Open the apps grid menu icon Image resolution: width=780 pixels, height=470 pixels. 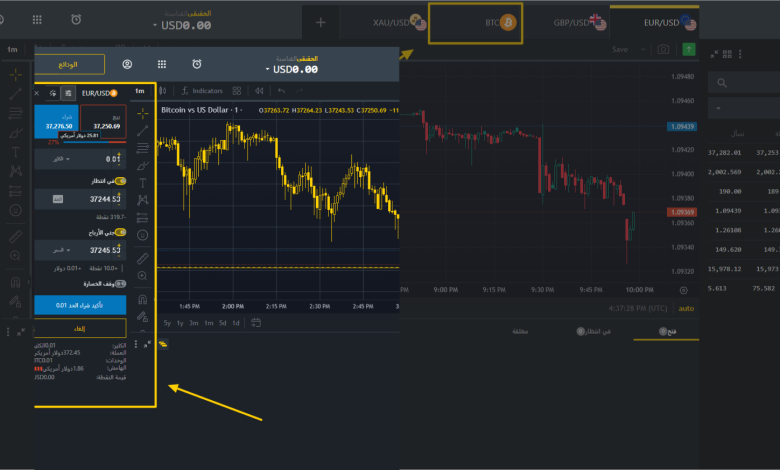(162, 64)
